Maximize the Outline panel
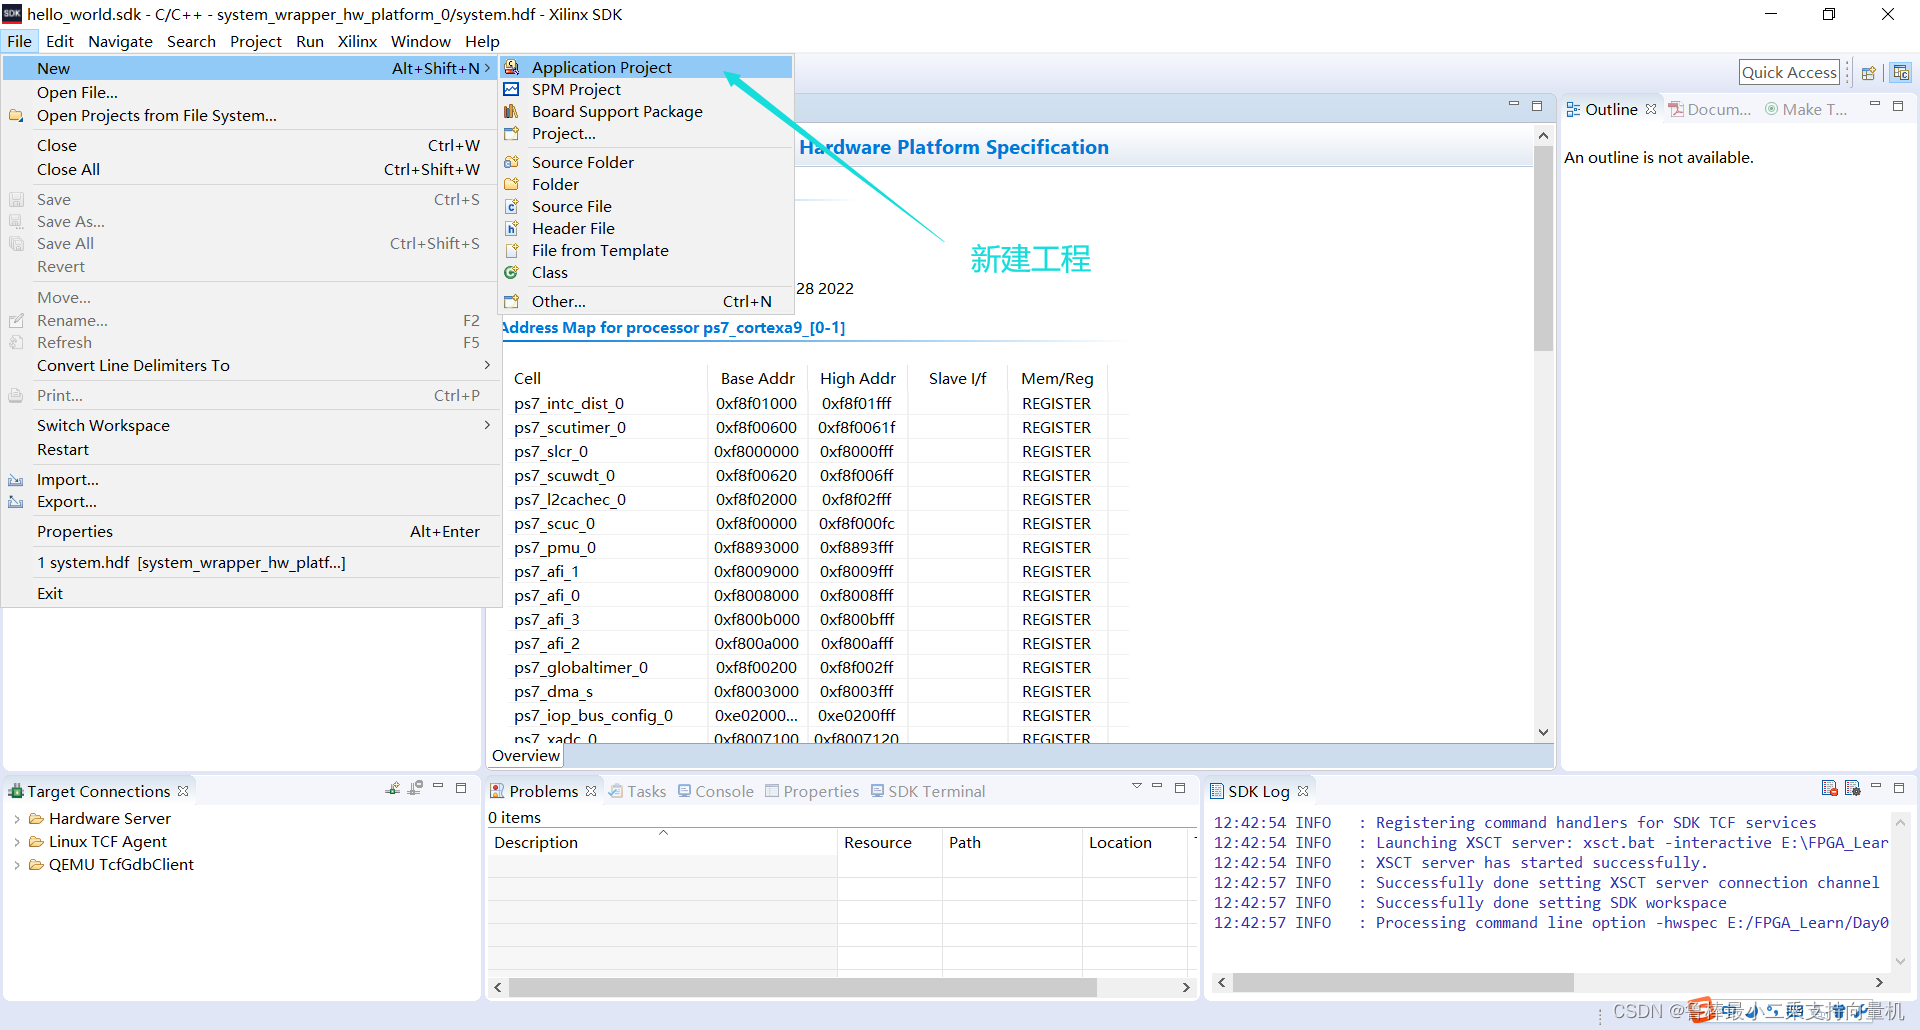 pyautogui.click(x=1898, y=105)
